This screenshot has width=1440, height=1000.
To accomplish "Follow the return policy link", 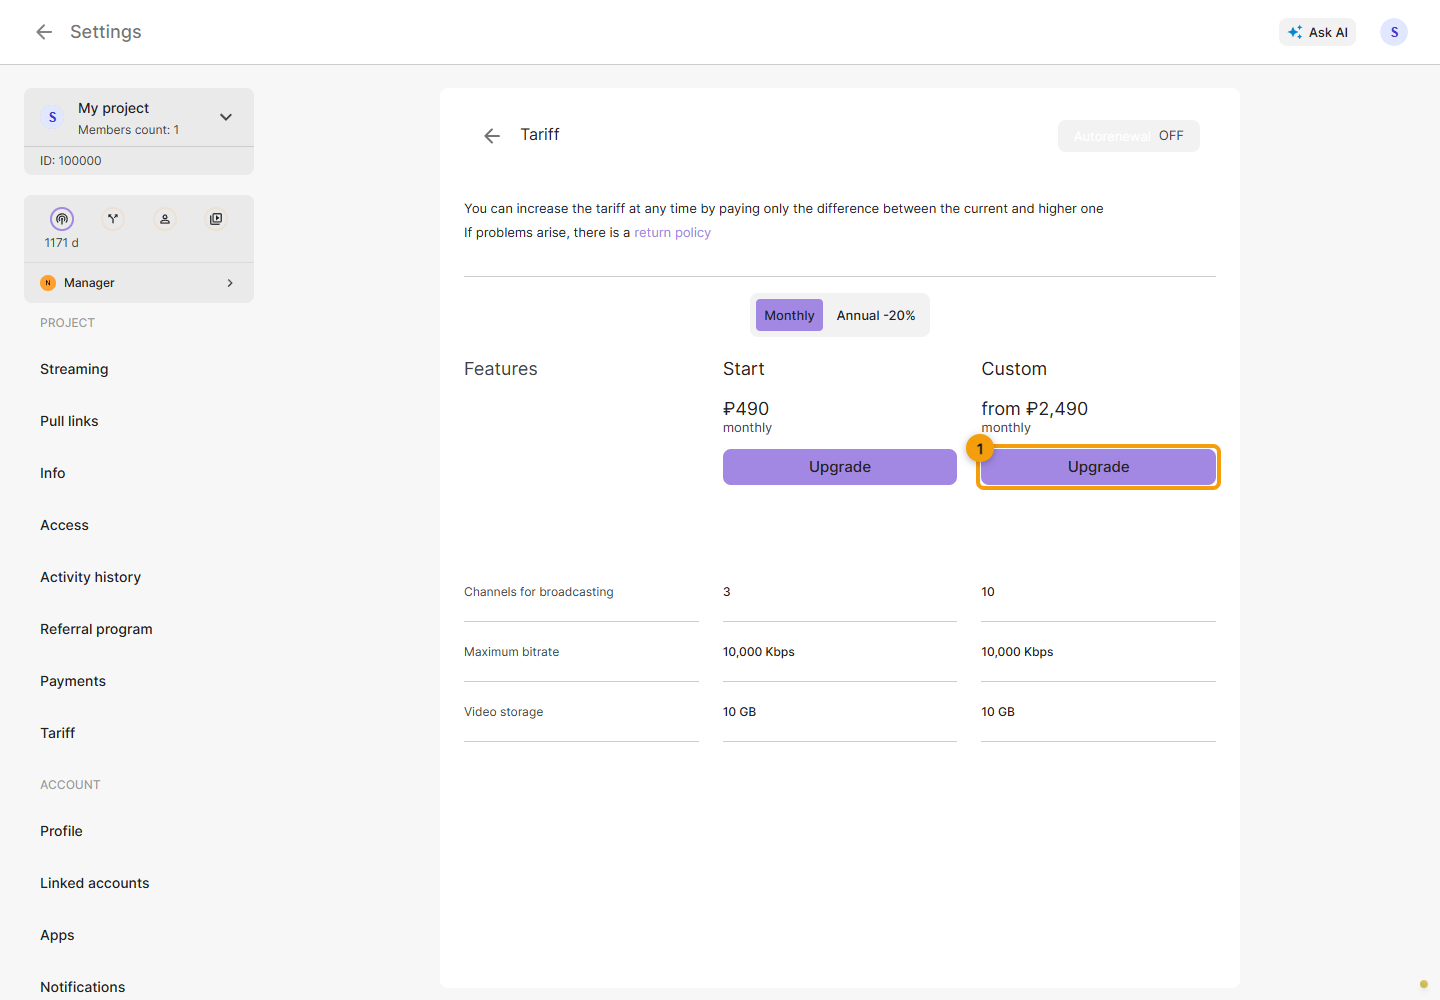I will 672,233.
